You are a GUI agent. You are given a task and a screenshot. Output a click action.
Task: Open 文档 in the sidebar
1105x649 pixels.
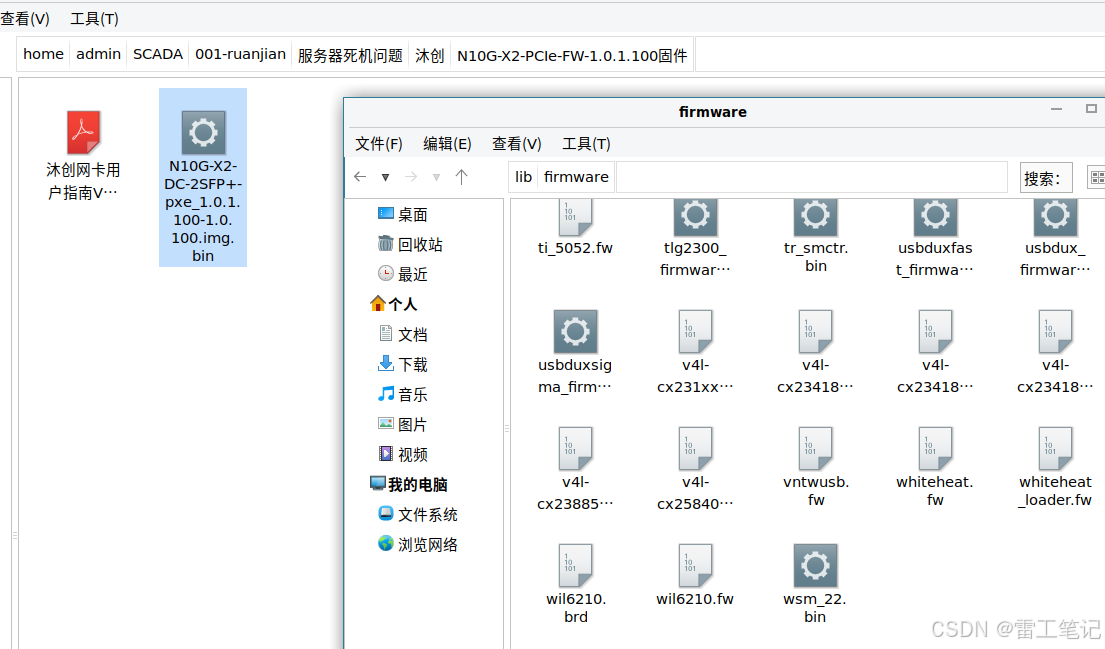click(402, 335)
